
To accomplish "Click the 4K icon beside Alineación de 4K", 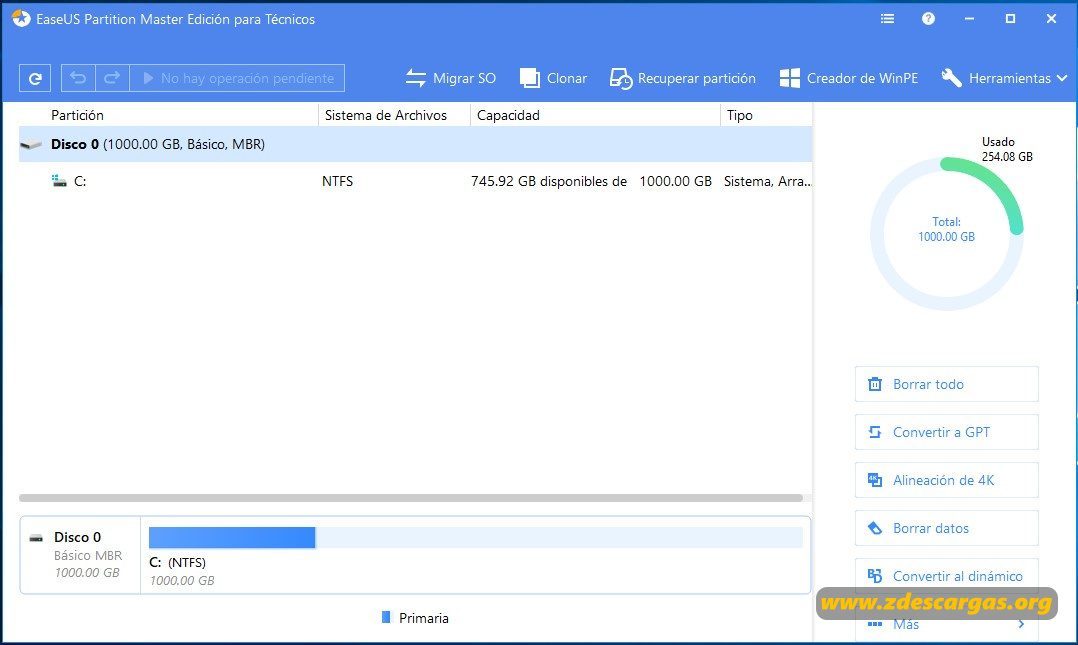I will pos(874,481).
